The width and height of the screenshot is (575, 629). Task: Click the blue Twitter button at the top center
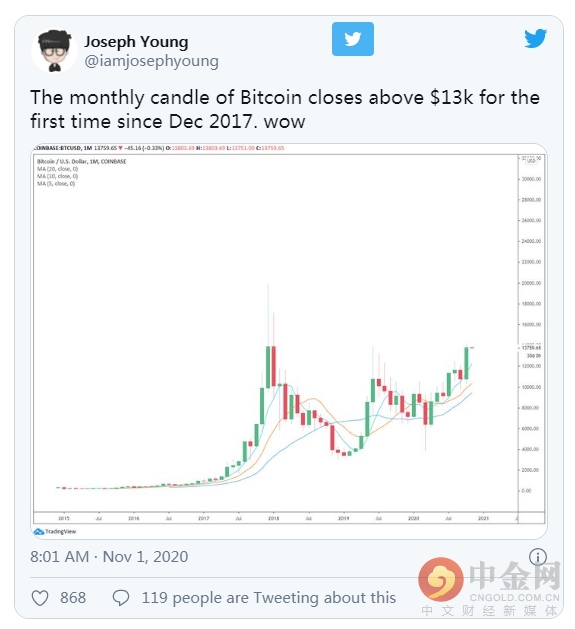click(x=353, y=39)
